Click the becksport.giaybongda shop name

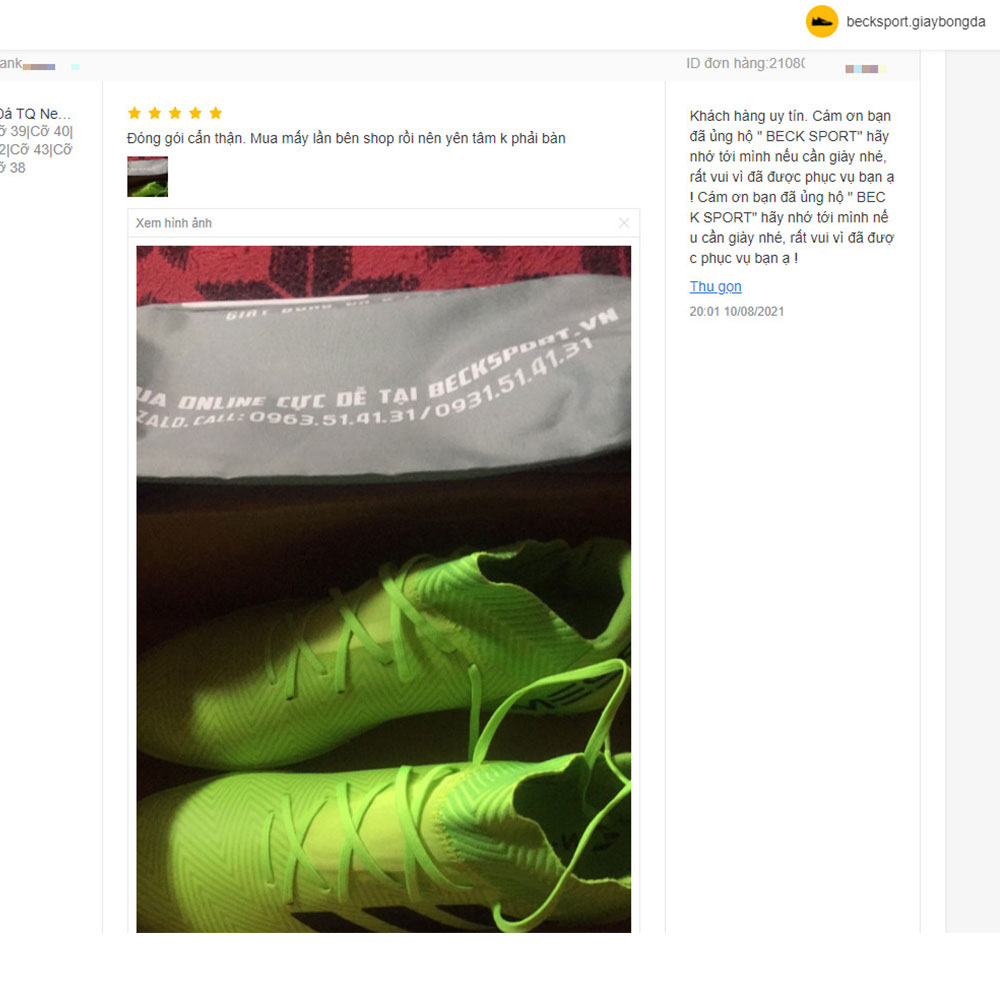click(915, 22)
